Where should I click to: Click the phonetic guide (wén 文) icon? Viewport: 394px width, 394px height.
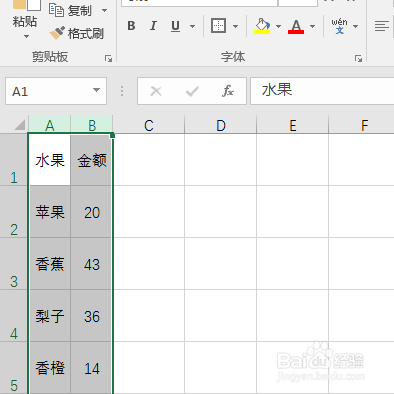tap(339, 26)
